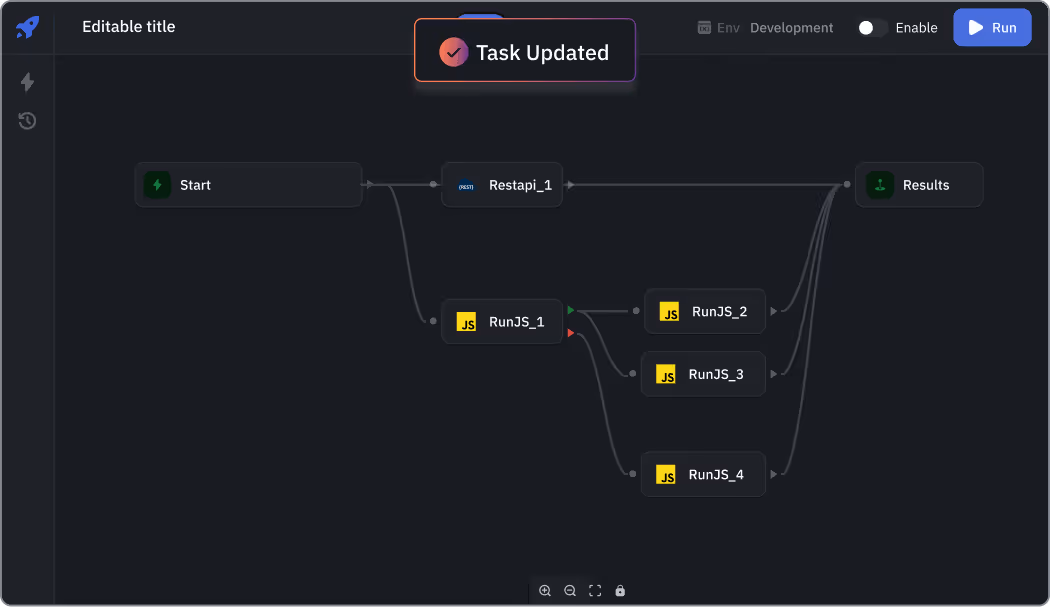Click RunJS_1 green success output handle
1050x607 pixels.
click(x=571, y=310)
